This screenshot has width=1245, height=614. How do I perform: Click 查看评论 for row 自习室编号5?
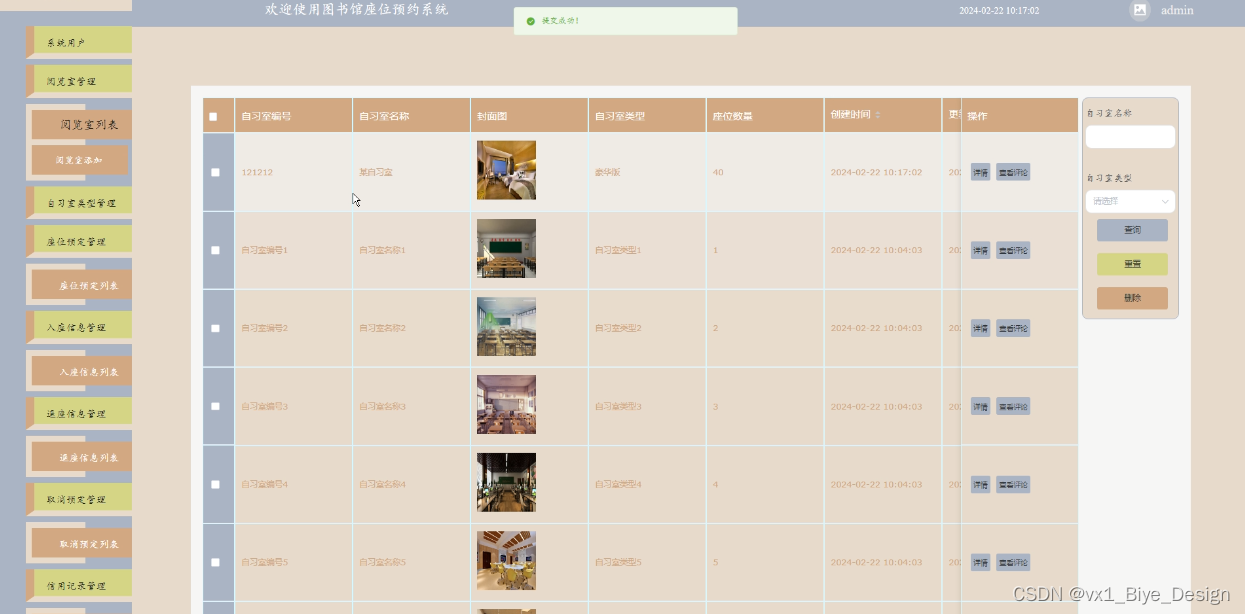[x=1013, y=562]
